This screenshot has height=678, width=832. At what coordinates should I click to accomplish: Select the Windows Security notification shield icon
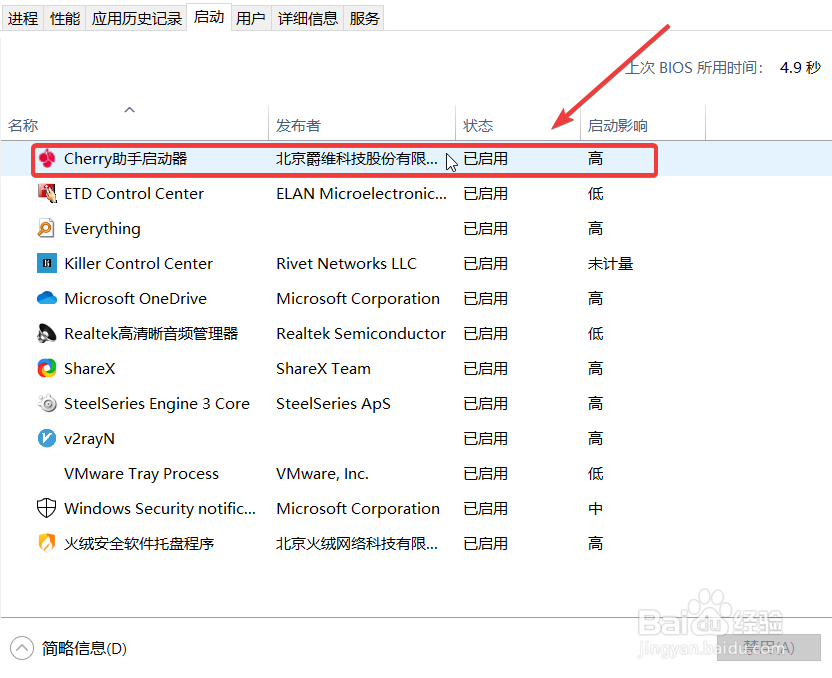click(x=47, y=508)
